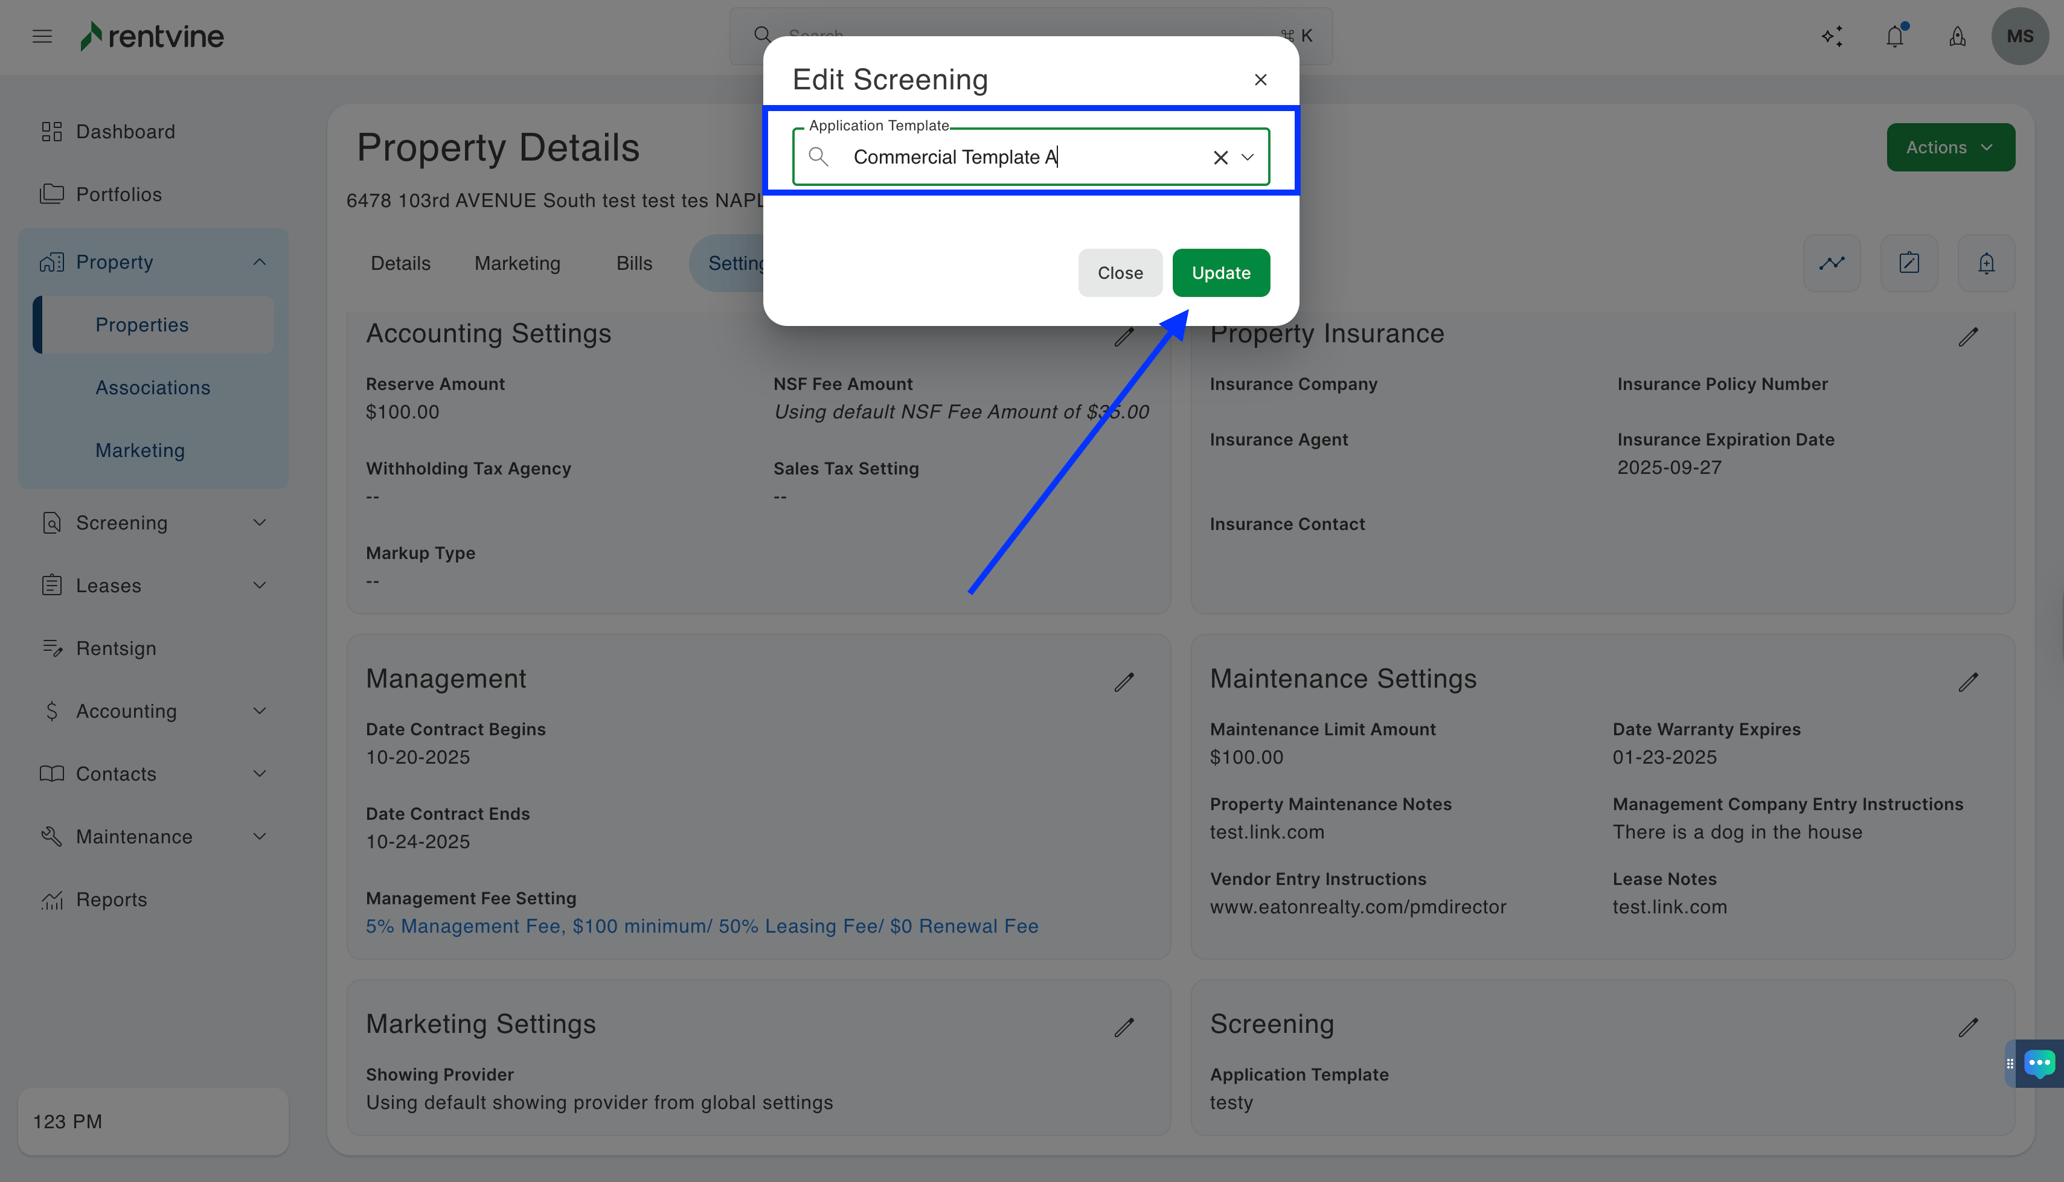The width and height of the screenshot is (2064, 1182).
Task: Open the chat widget in bottom right
Action: coord(2037,1063)
